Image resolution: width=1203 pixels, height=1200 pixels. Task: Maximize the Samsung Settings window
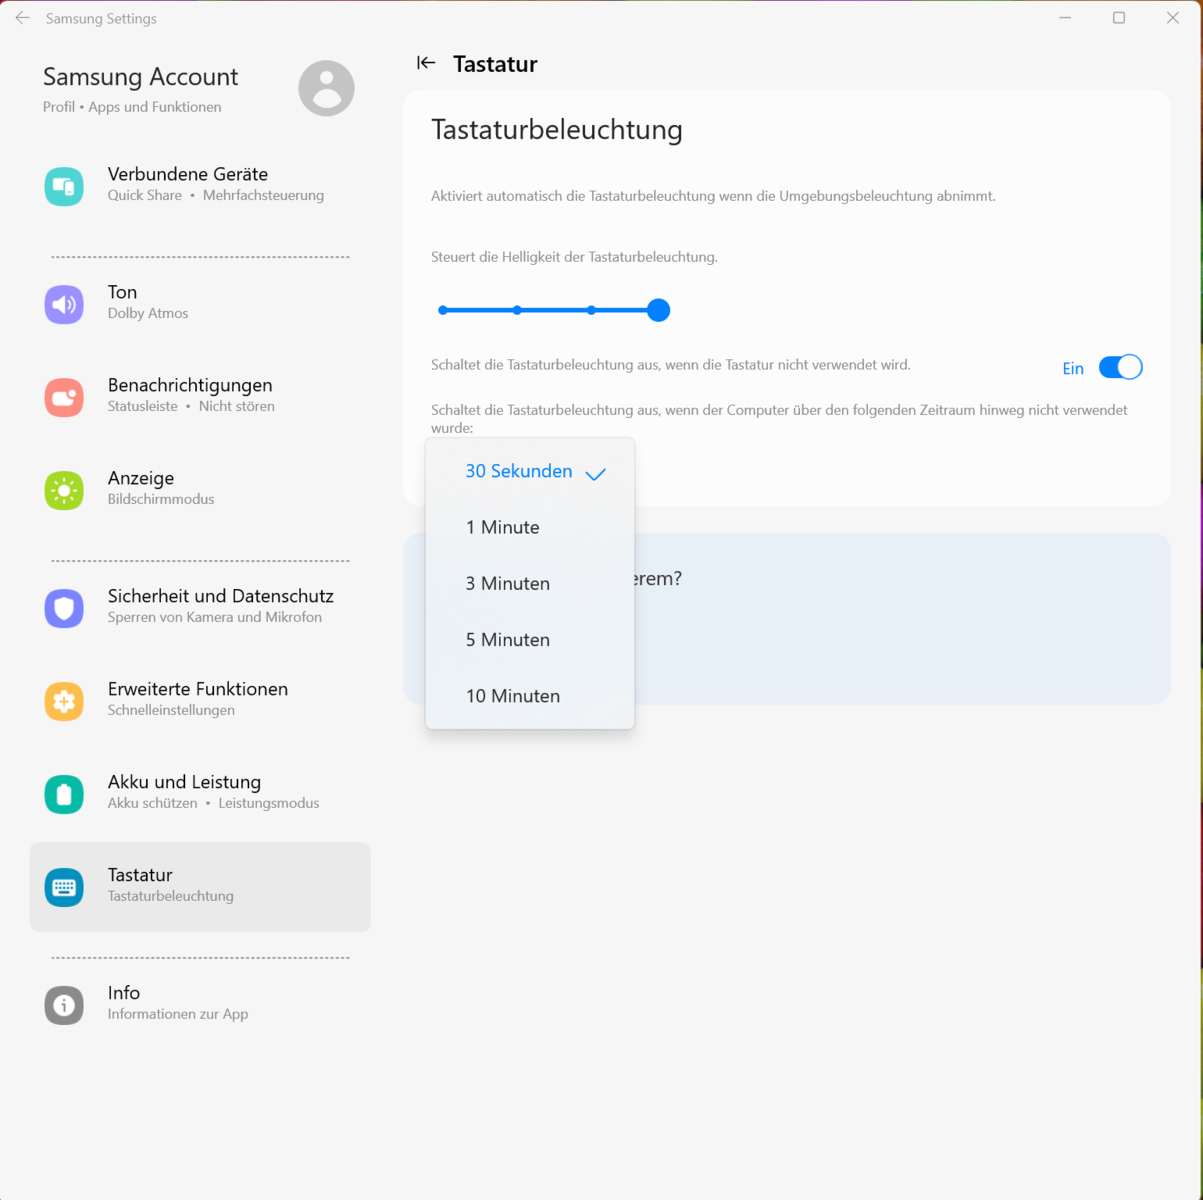(x=1119, y=18)
